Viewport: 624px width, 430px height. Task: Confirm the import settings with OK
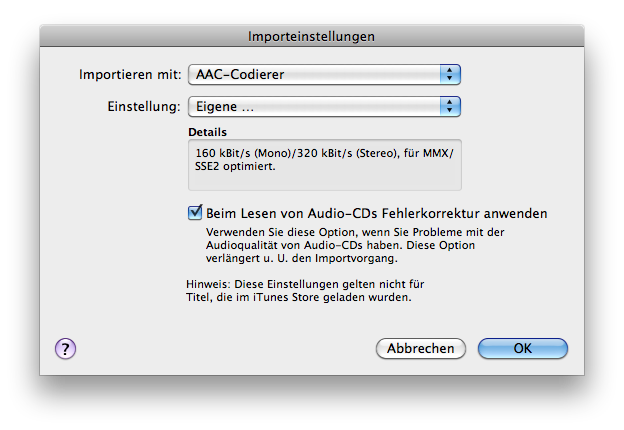[x=523, y=348]
